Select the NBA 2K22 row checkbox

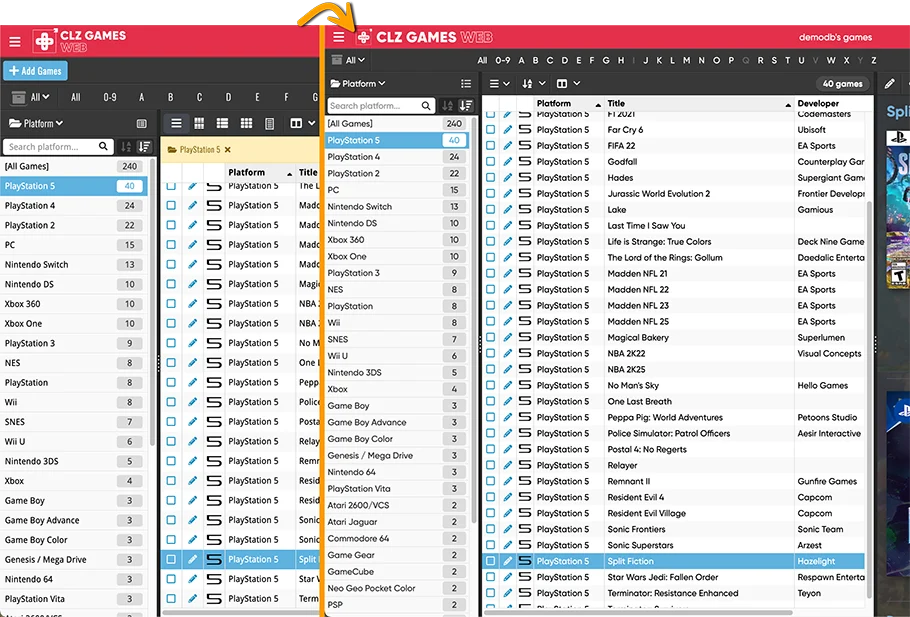(490, 353)
